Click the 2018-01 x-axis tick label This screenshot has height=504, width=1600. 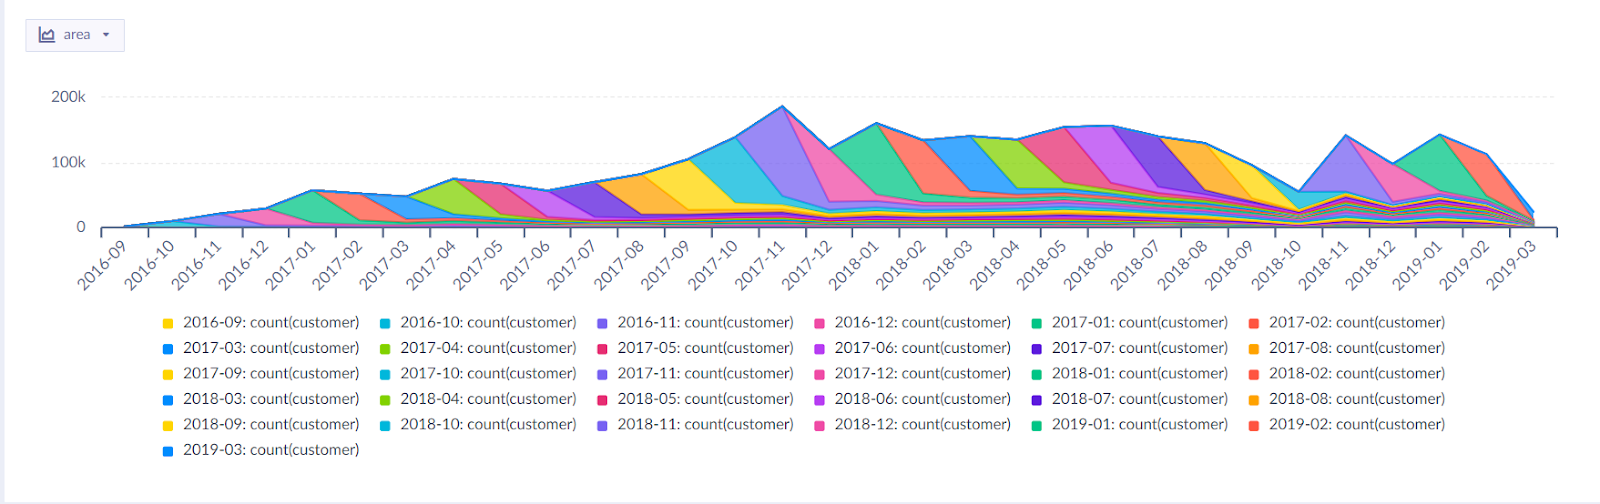pos(854,266)
